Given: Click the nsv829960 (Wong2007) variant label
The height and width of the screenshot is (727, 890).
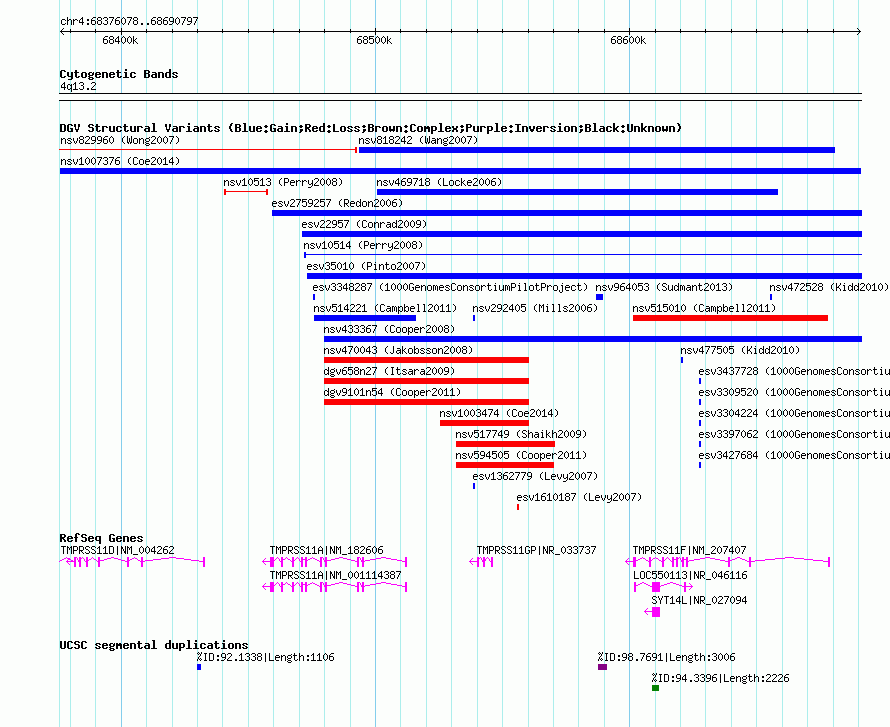Looking at the screenshot, I should 120,140.
